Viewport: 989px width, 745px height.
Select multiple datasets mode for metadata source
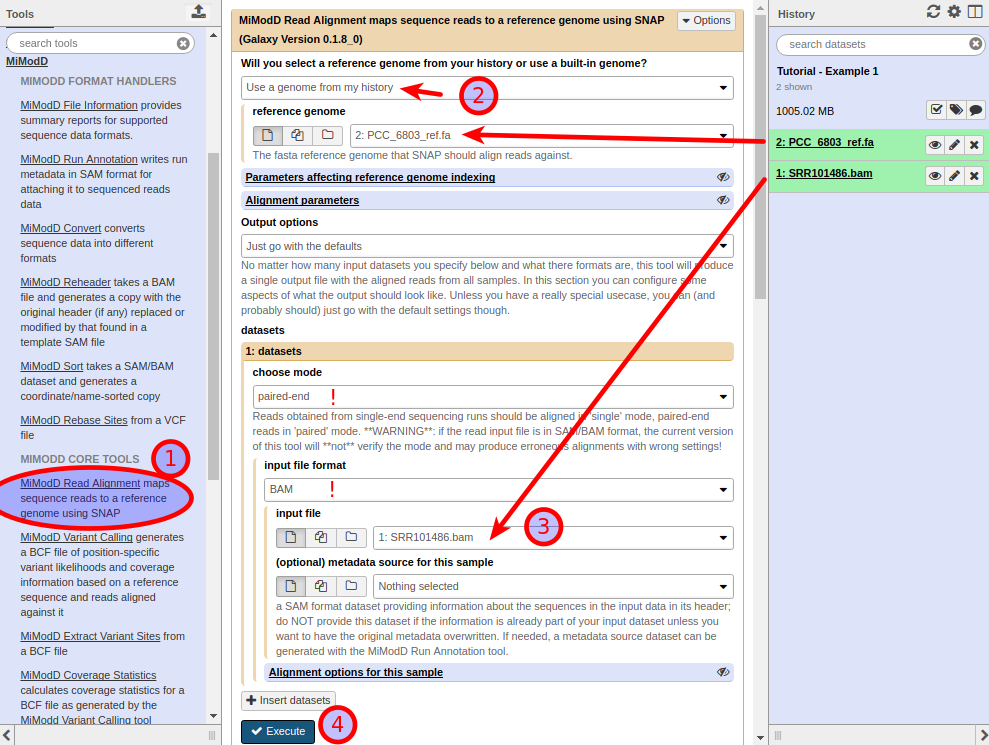click(320, 586)
